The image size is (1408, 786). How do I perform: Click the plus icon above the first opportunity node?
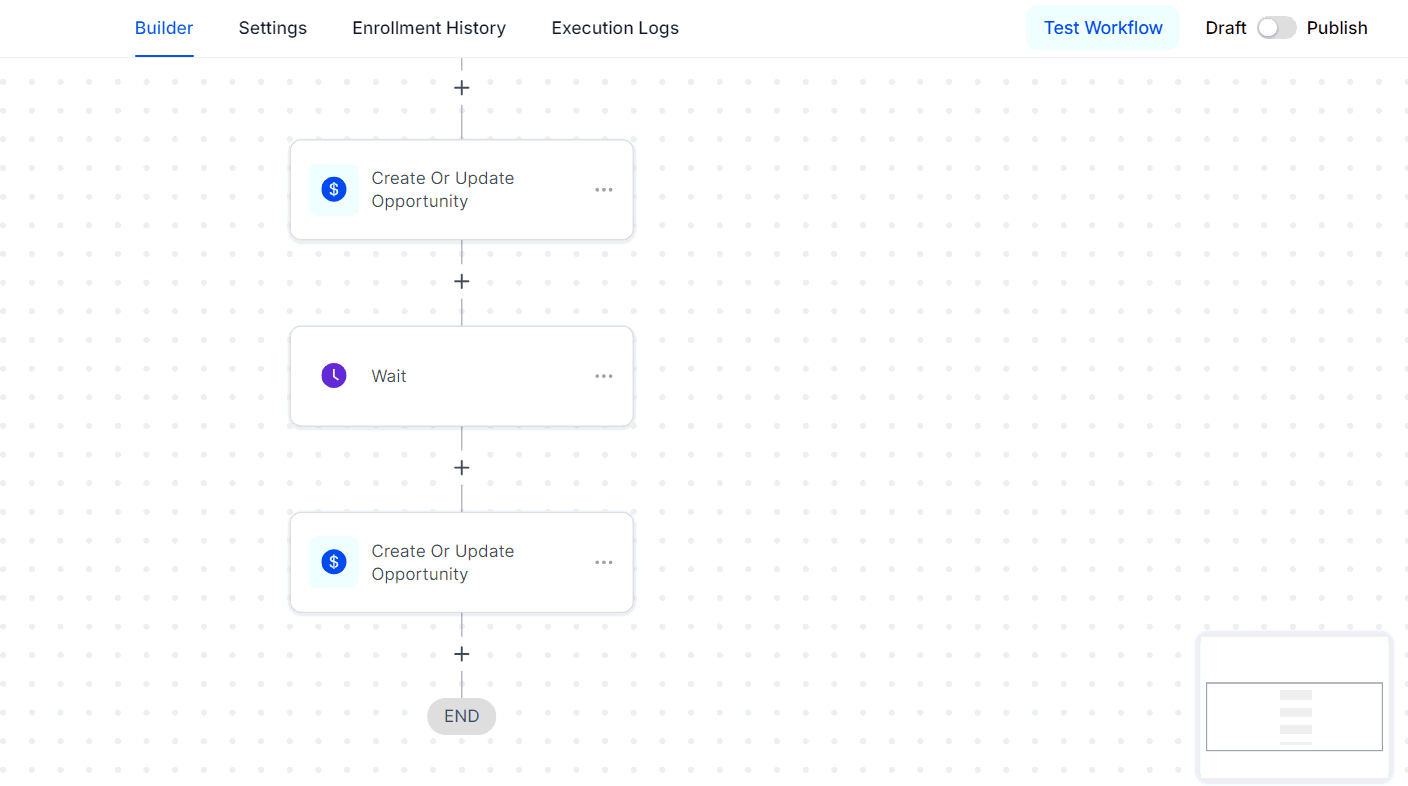pyautogui.click(x=461, y=87)
